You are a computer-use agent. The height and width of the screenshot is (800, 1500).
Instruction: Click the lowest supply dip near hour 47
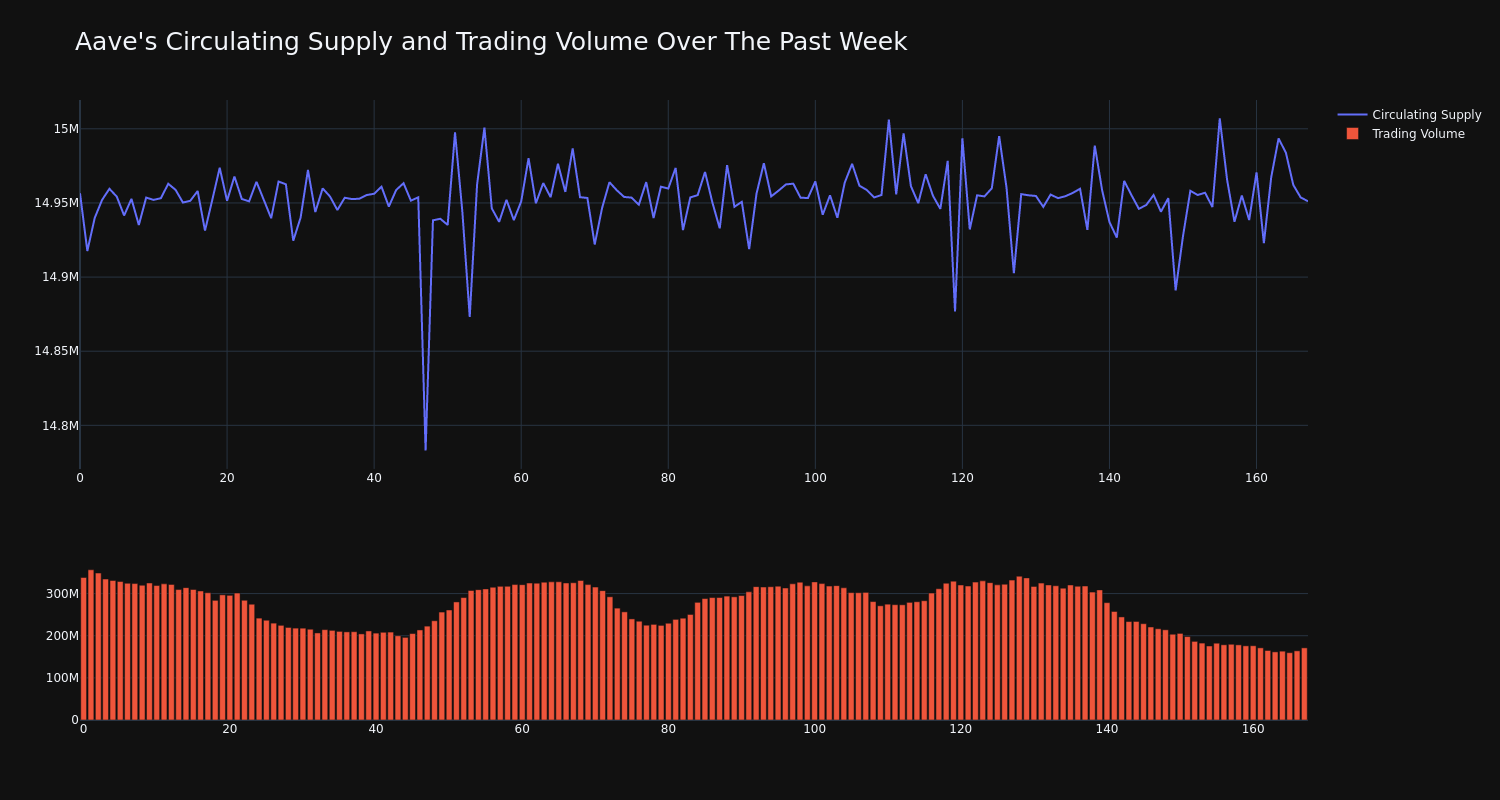425,449
